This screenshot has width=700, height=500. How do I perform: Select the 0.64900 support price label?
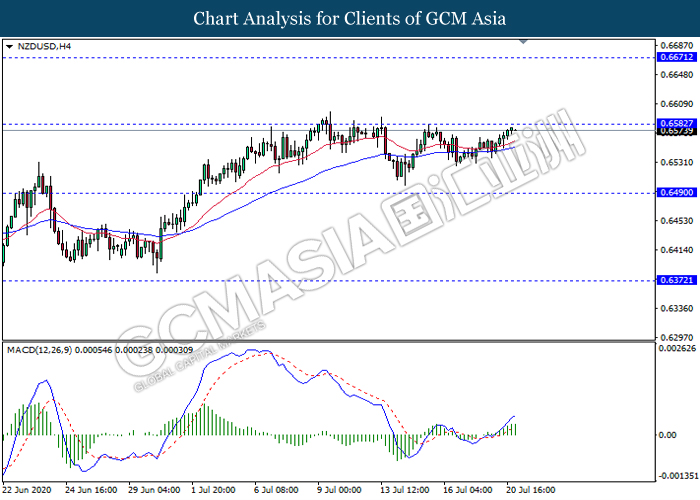(x=677, y=192)
